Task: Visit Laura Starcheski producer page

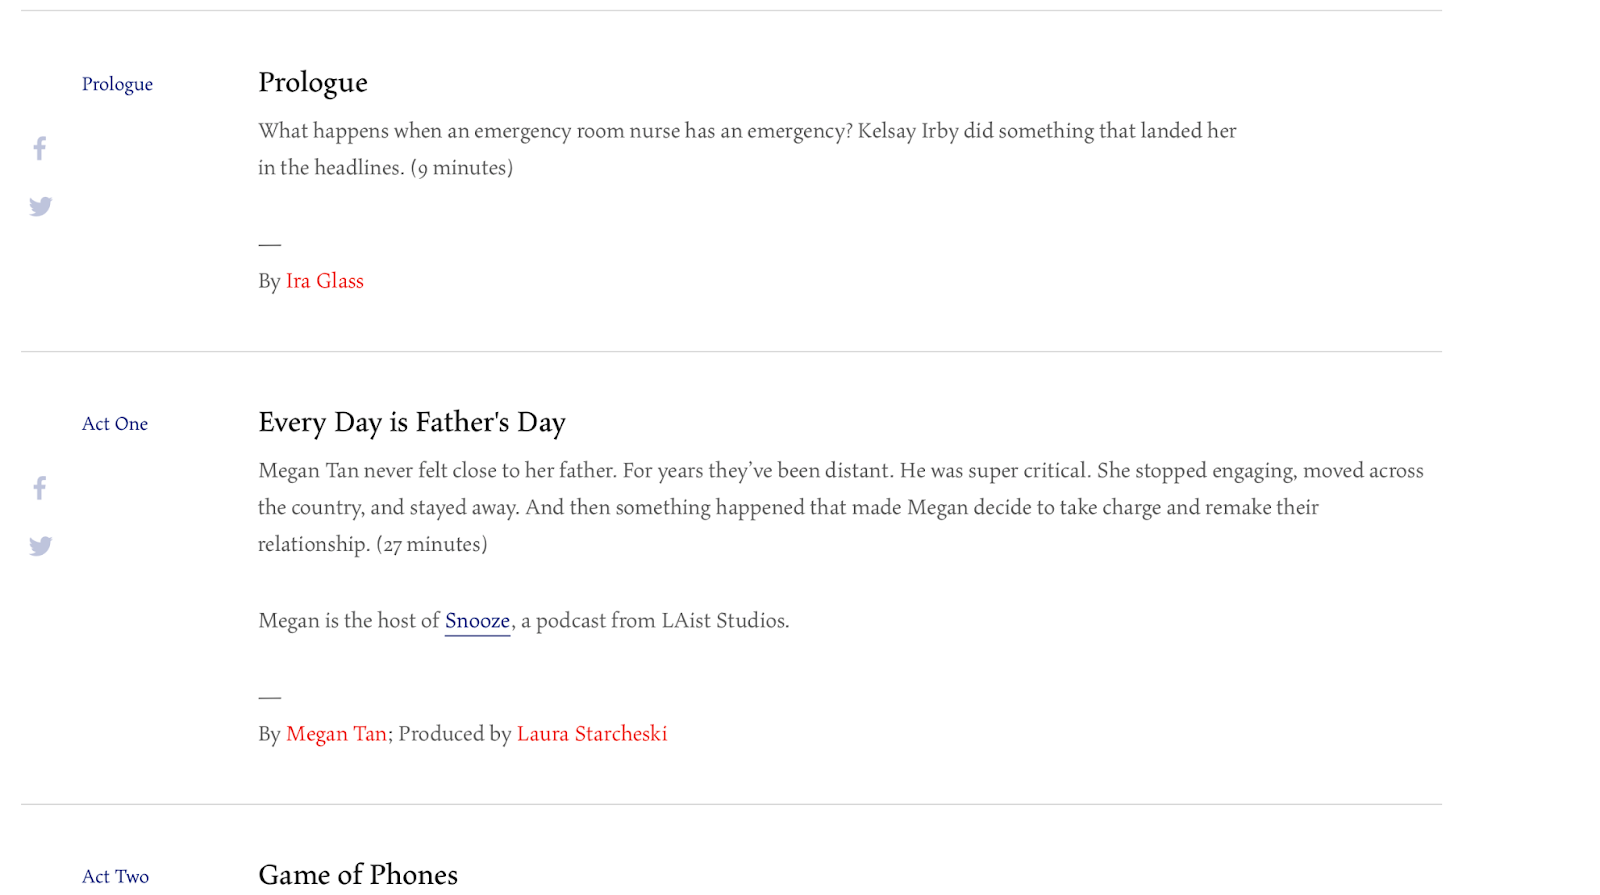Action: (592, 734)
